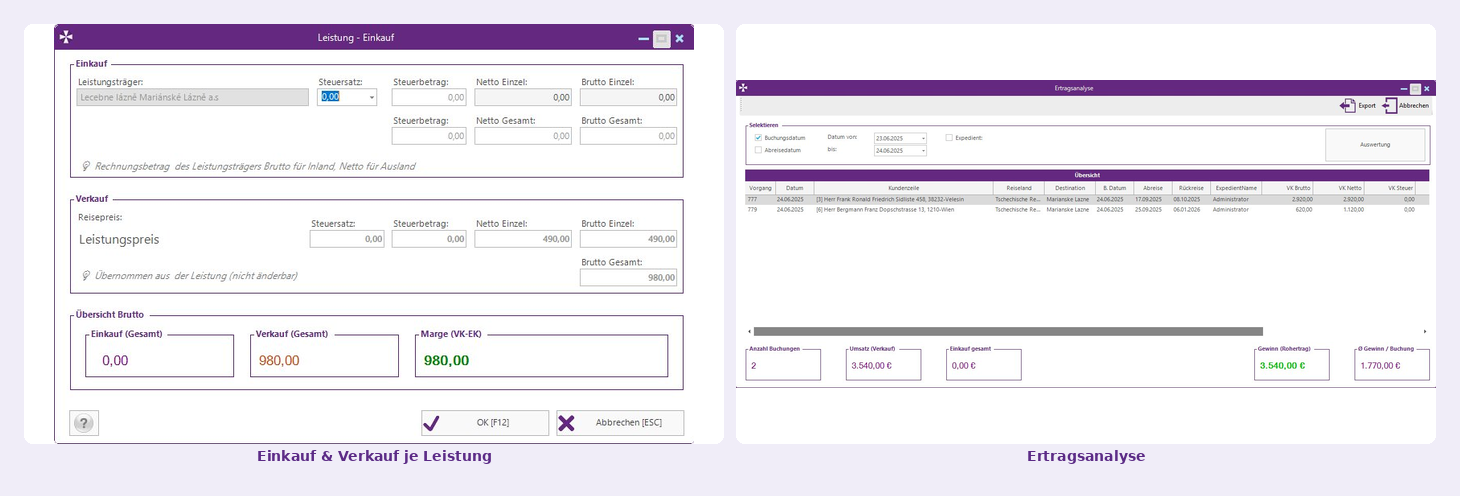Sort by the Destination column header
Viewport: 1460px width, 496px height.
click(1070, 188)
